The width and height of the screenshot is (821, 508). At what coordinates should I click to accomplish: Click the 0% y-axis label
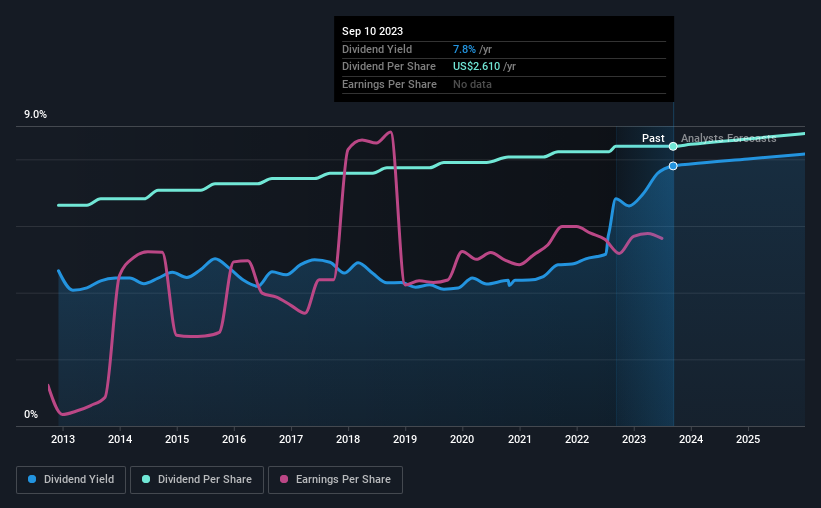pos(31,414)
